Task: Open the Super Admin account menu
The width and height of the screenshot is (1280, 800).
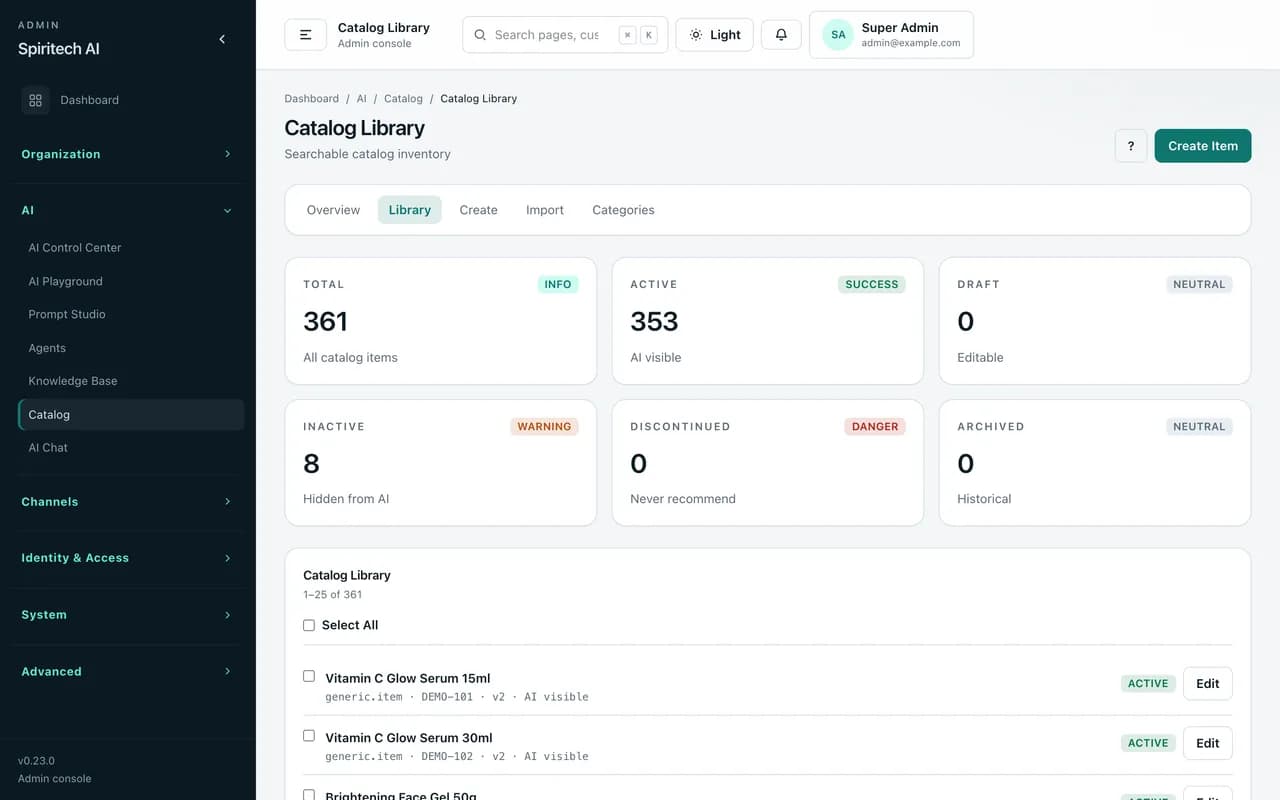Action: (891, 35)
